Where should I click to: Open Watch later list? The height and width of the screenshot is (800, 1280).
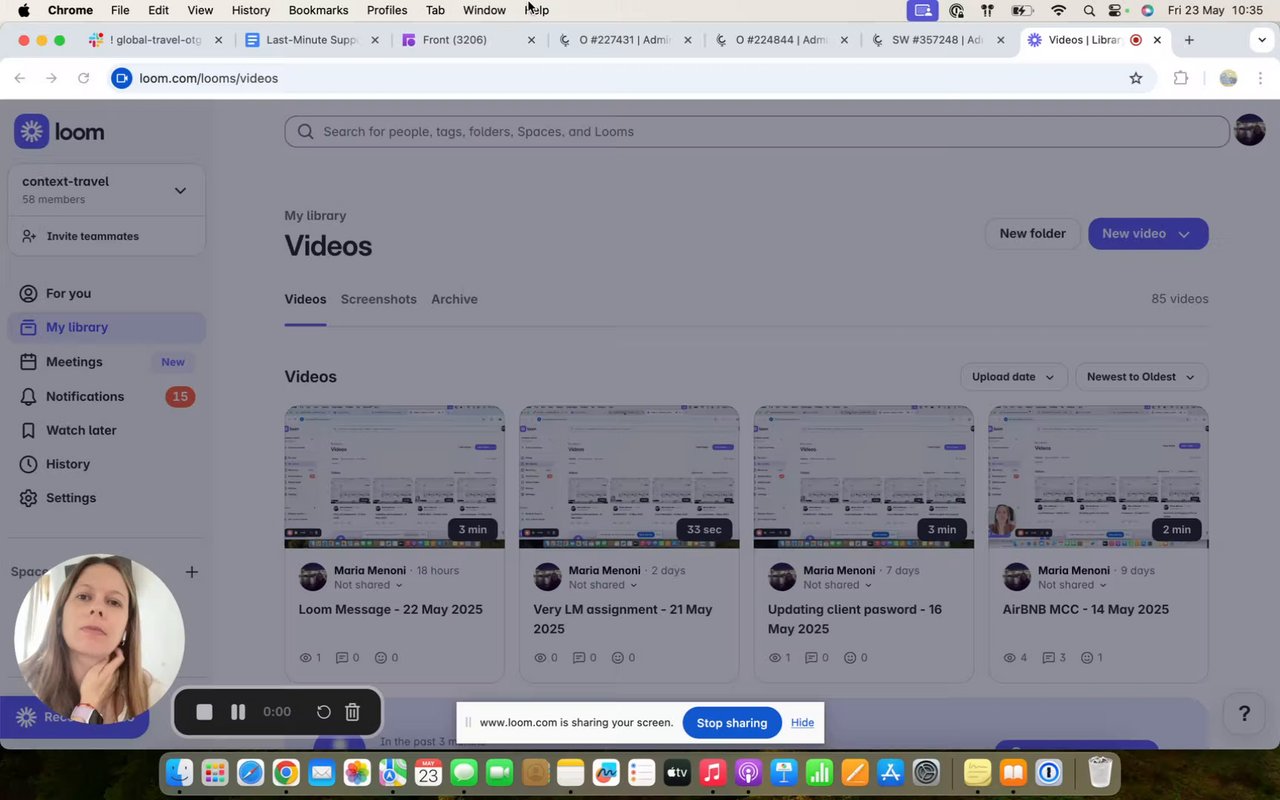point(81,430)
